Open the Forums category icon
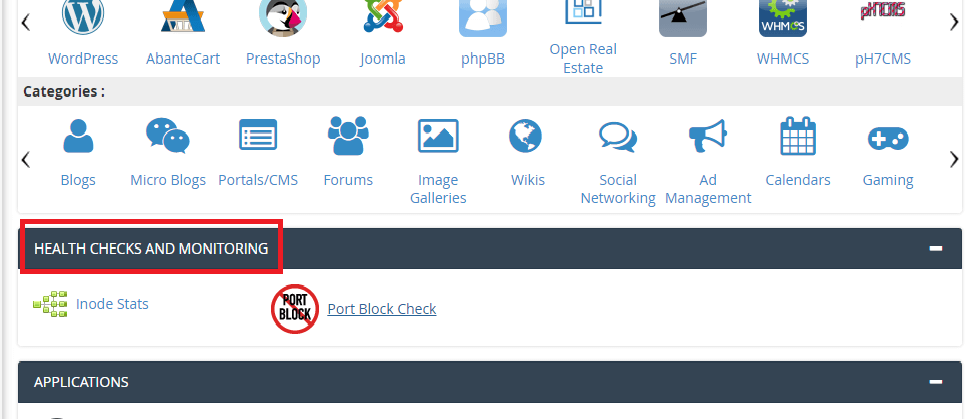 [348, 136]
